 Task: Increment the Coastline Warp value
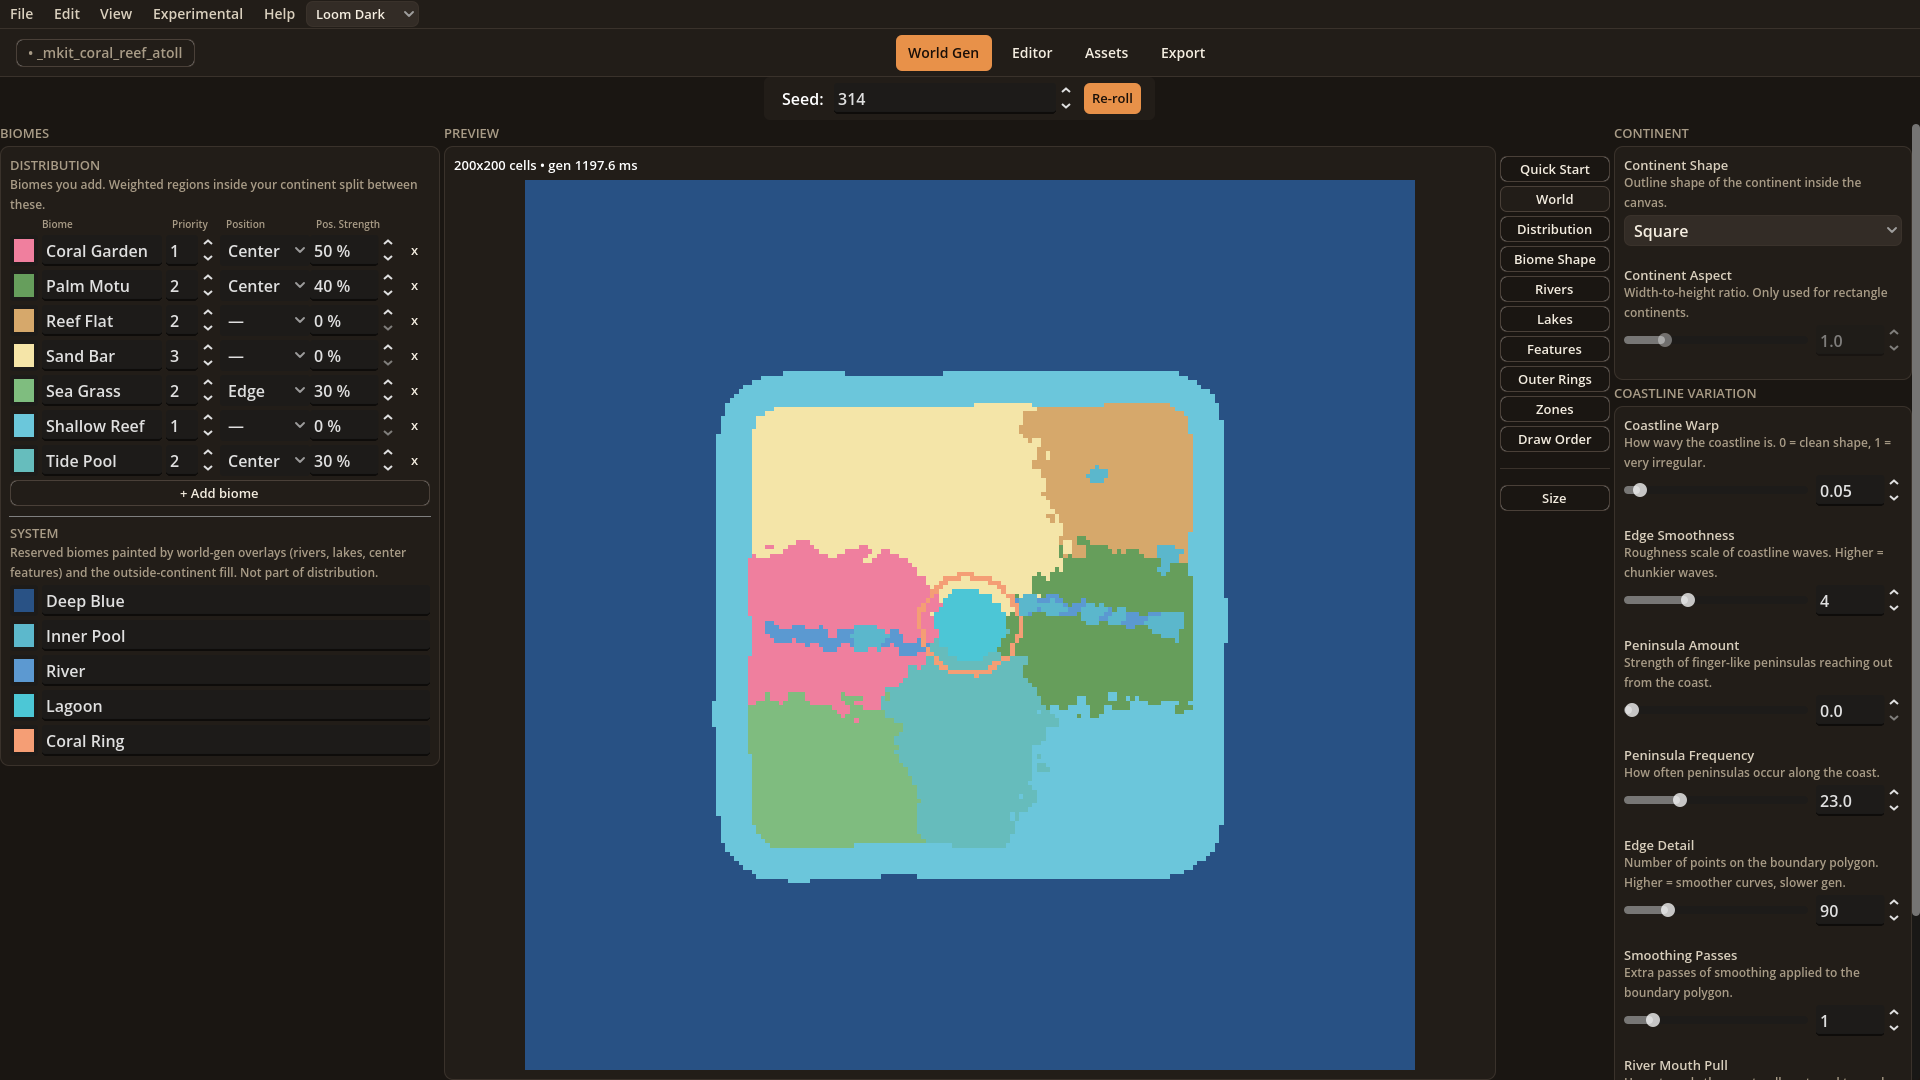click(x=1894, y=484)
